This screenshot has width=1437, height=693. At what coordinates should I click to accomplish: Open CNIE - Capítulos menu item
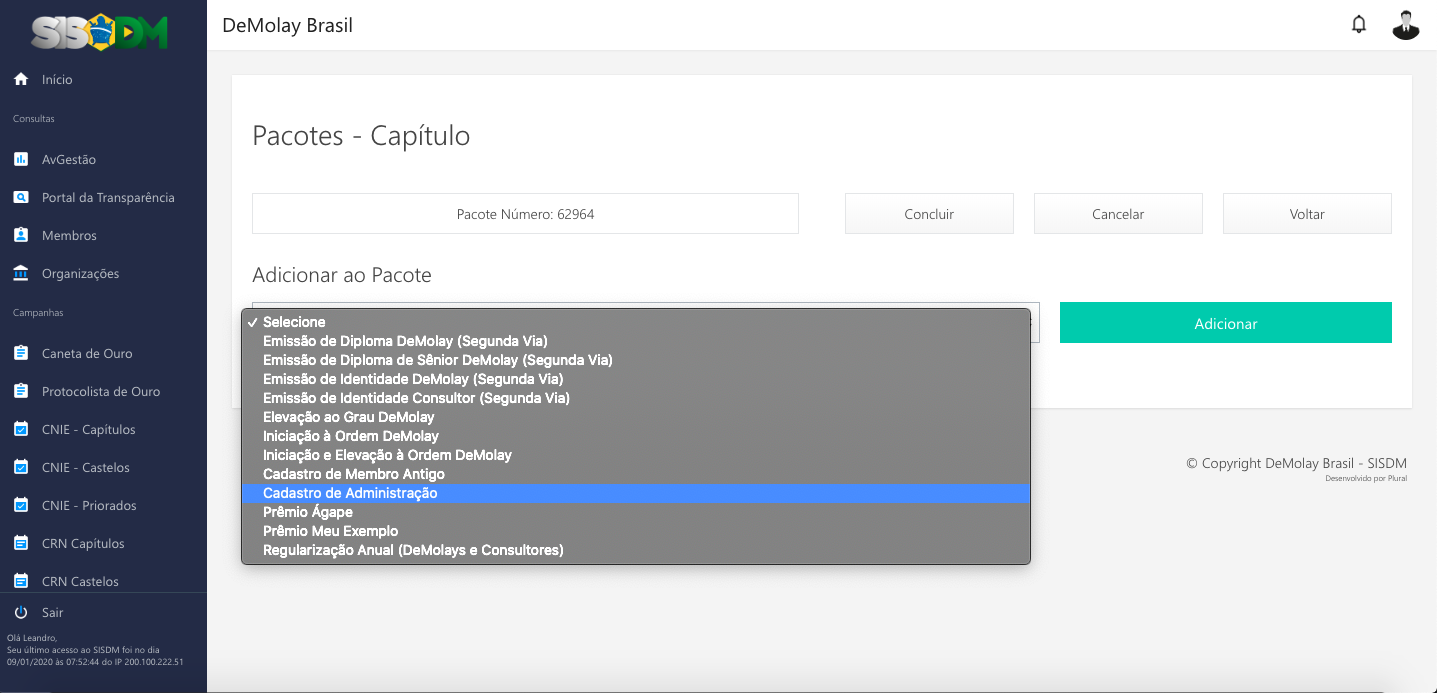coord(88,429)
